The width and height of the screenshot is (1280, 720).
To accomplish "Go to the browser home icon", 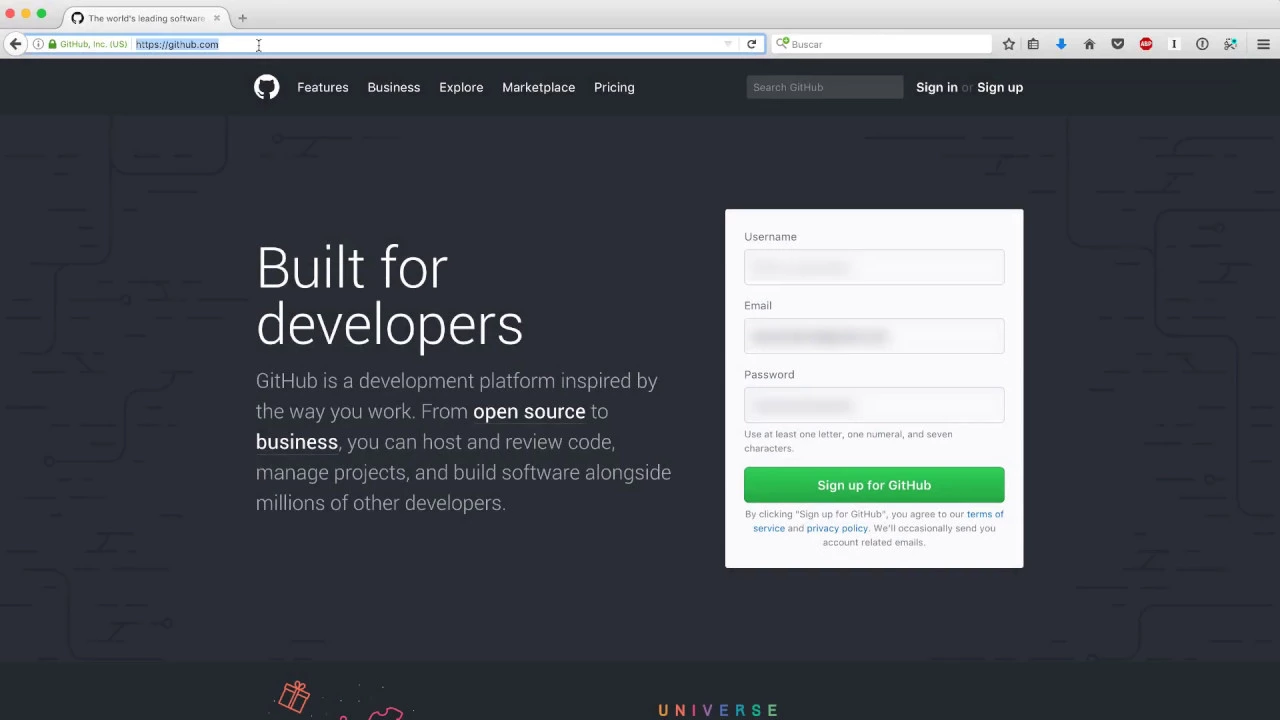I will click(x=1089, y=44).
